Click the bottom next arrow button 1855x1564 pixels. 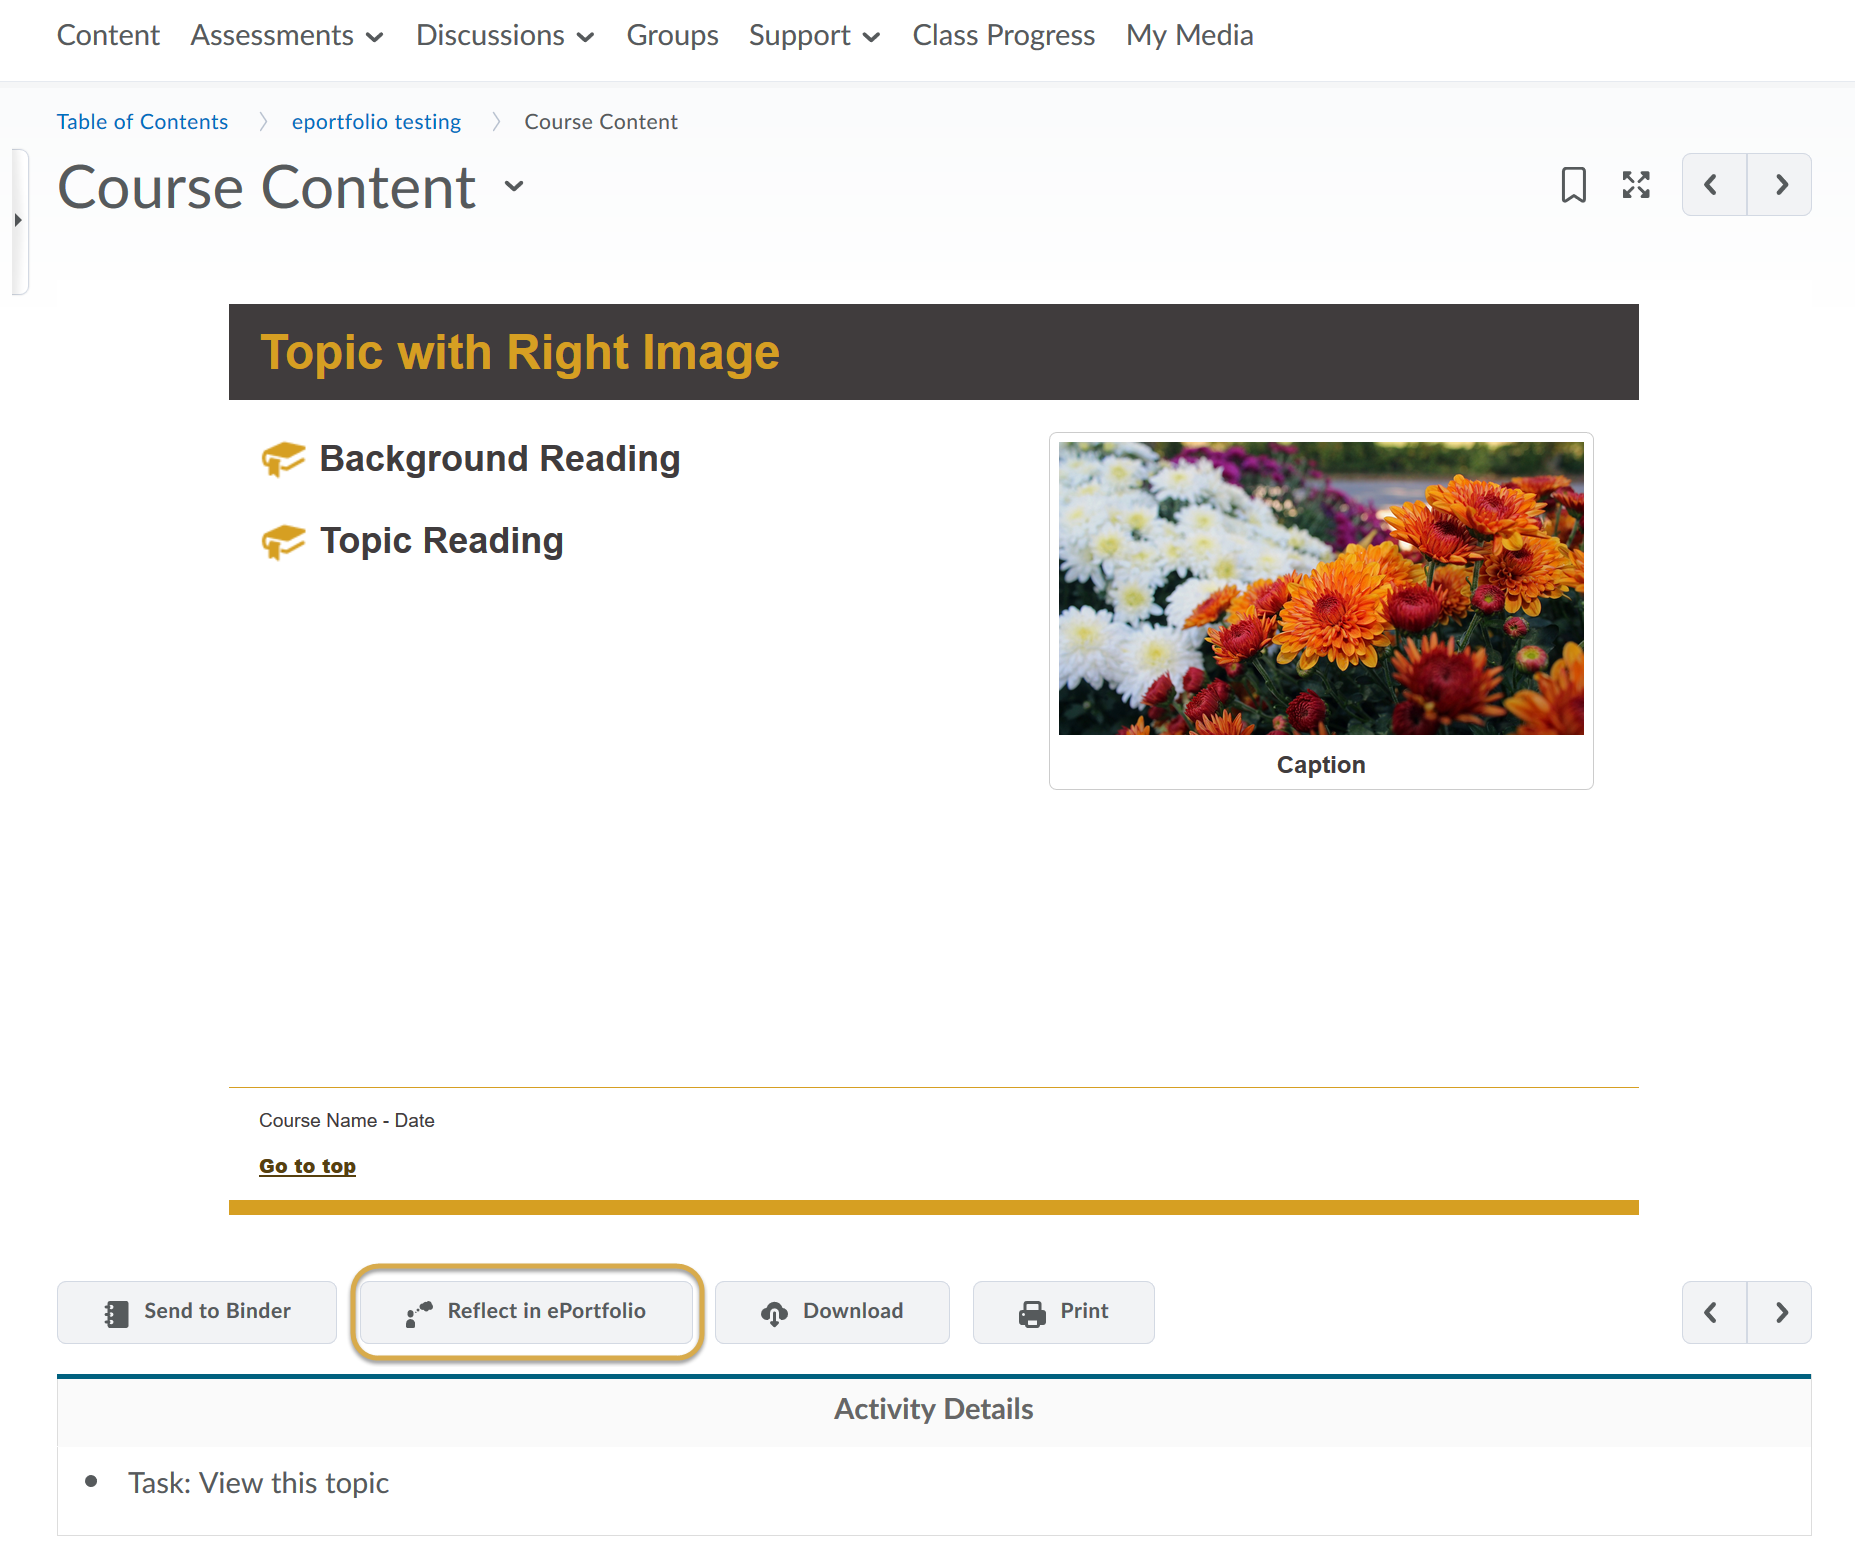tap(1779, 1312)
